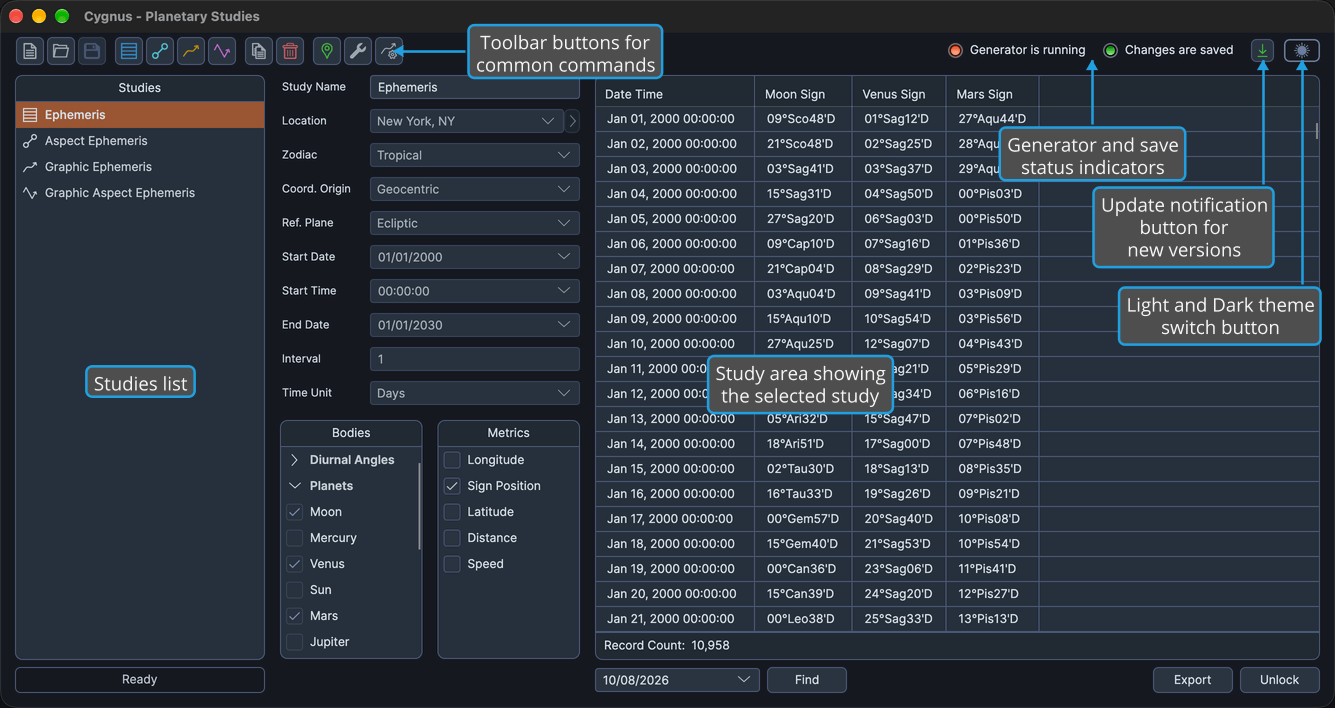Click the Bodies list scrollbar
The width and height of the screenshot is (1335, 708).
click(x=419, y=505)
